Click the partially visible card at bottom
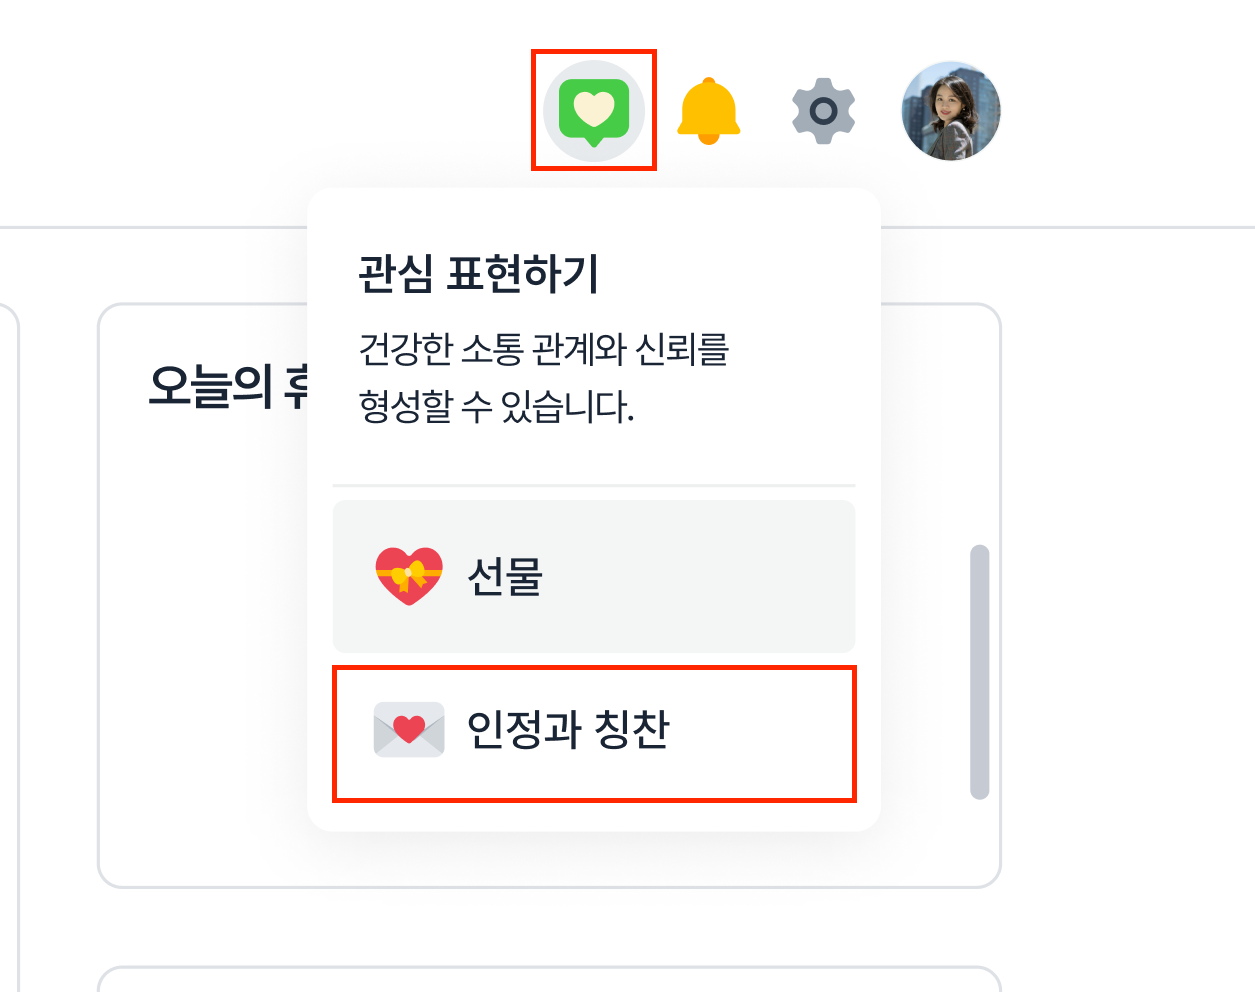The image size is (1255, 992). pos(550,979)
